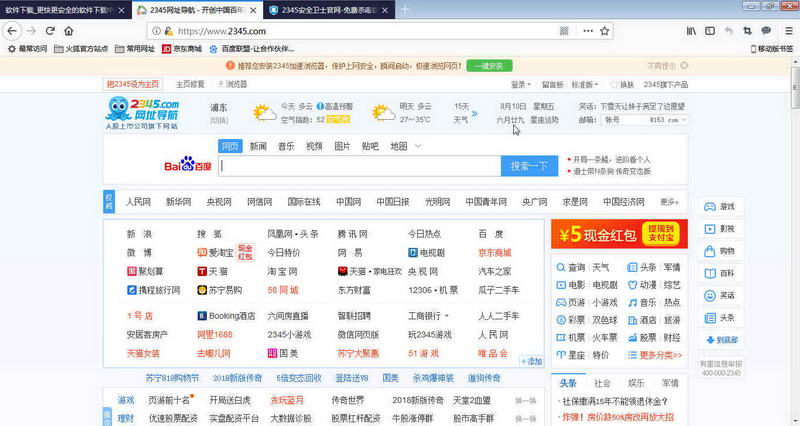Open the 影视 video sidebar icon
Screen dimensions: 800x426
point(718,228)
